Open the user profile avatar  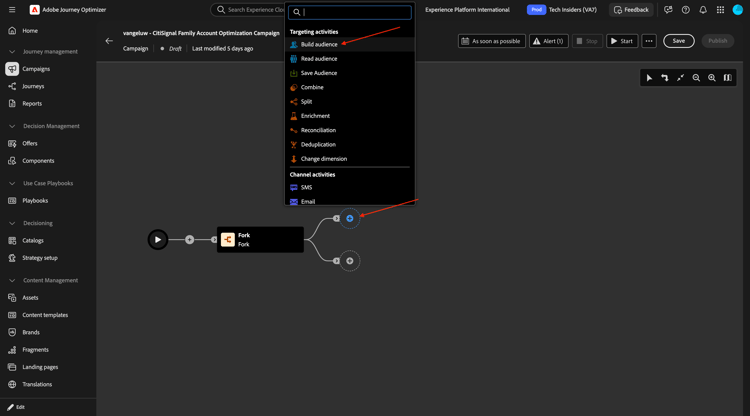738,10
